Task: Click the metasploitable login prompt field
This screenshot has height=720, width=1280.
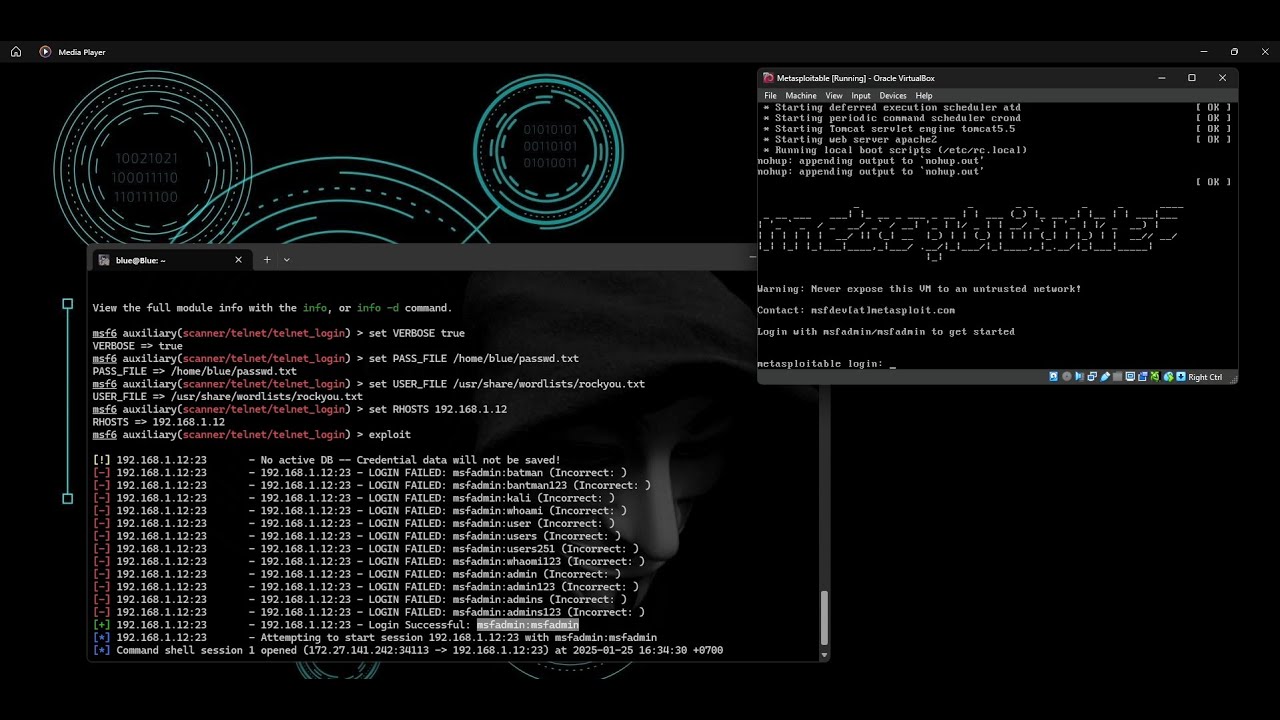Action: coord(826,364)
